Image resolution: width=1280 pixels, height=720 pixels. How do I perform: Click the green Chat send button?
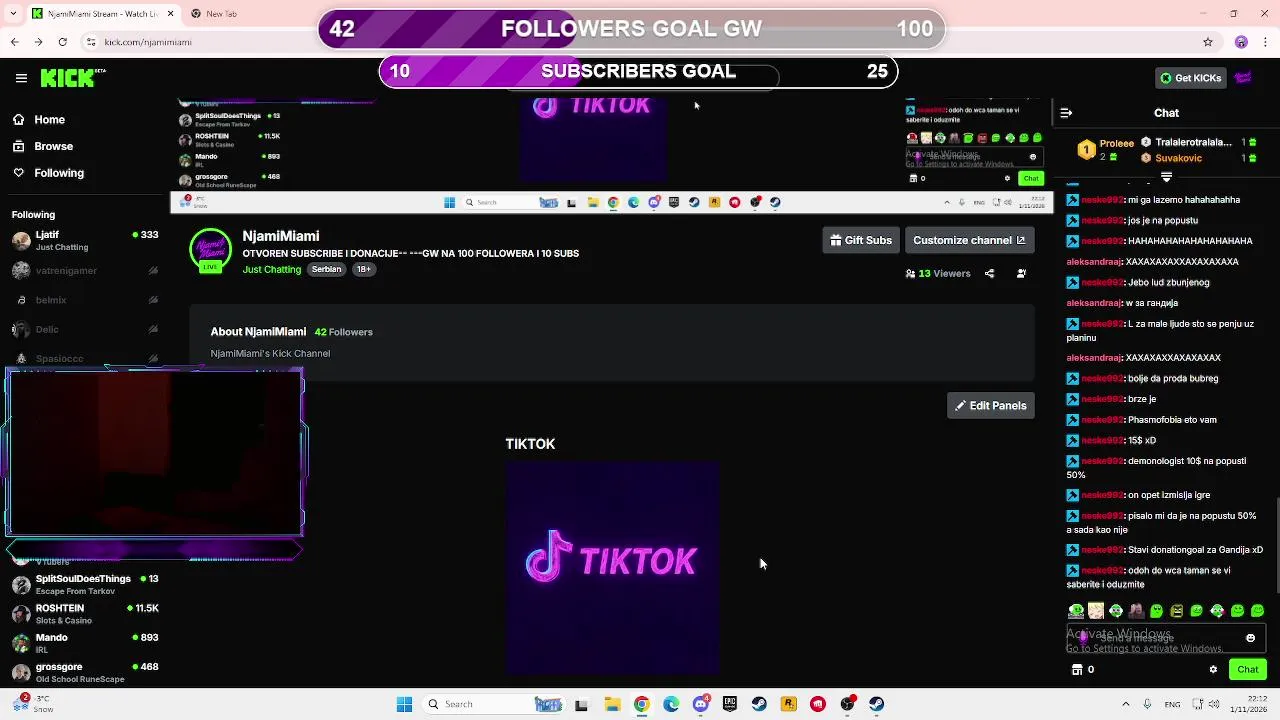[x=1248, y=670]
